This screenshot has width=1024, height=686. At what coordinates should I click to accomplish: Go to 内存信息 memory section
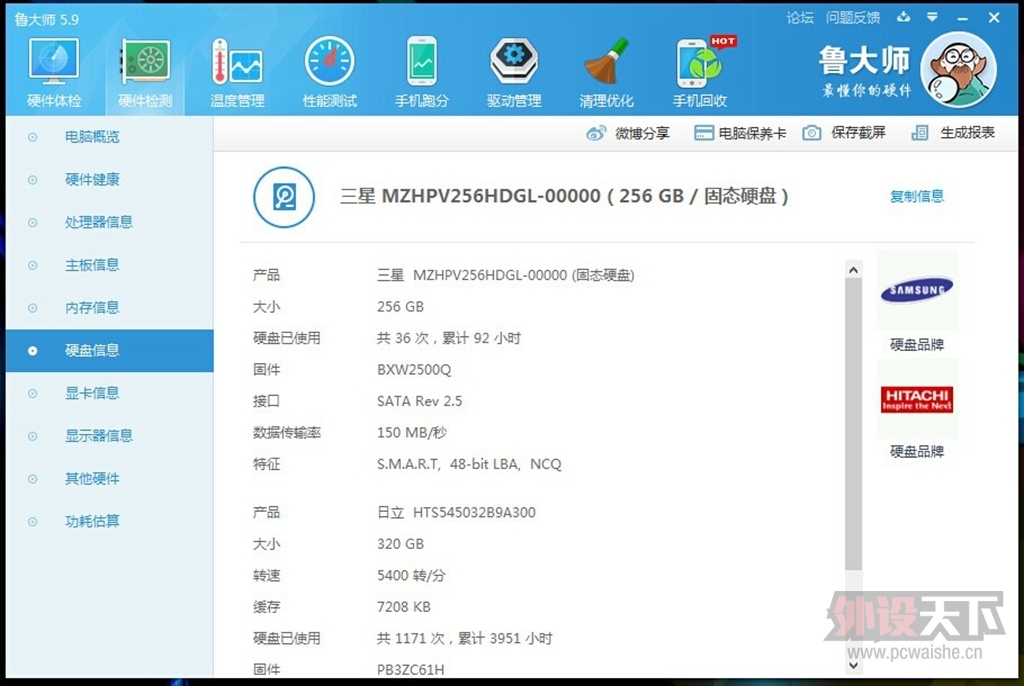coord(92,308)
